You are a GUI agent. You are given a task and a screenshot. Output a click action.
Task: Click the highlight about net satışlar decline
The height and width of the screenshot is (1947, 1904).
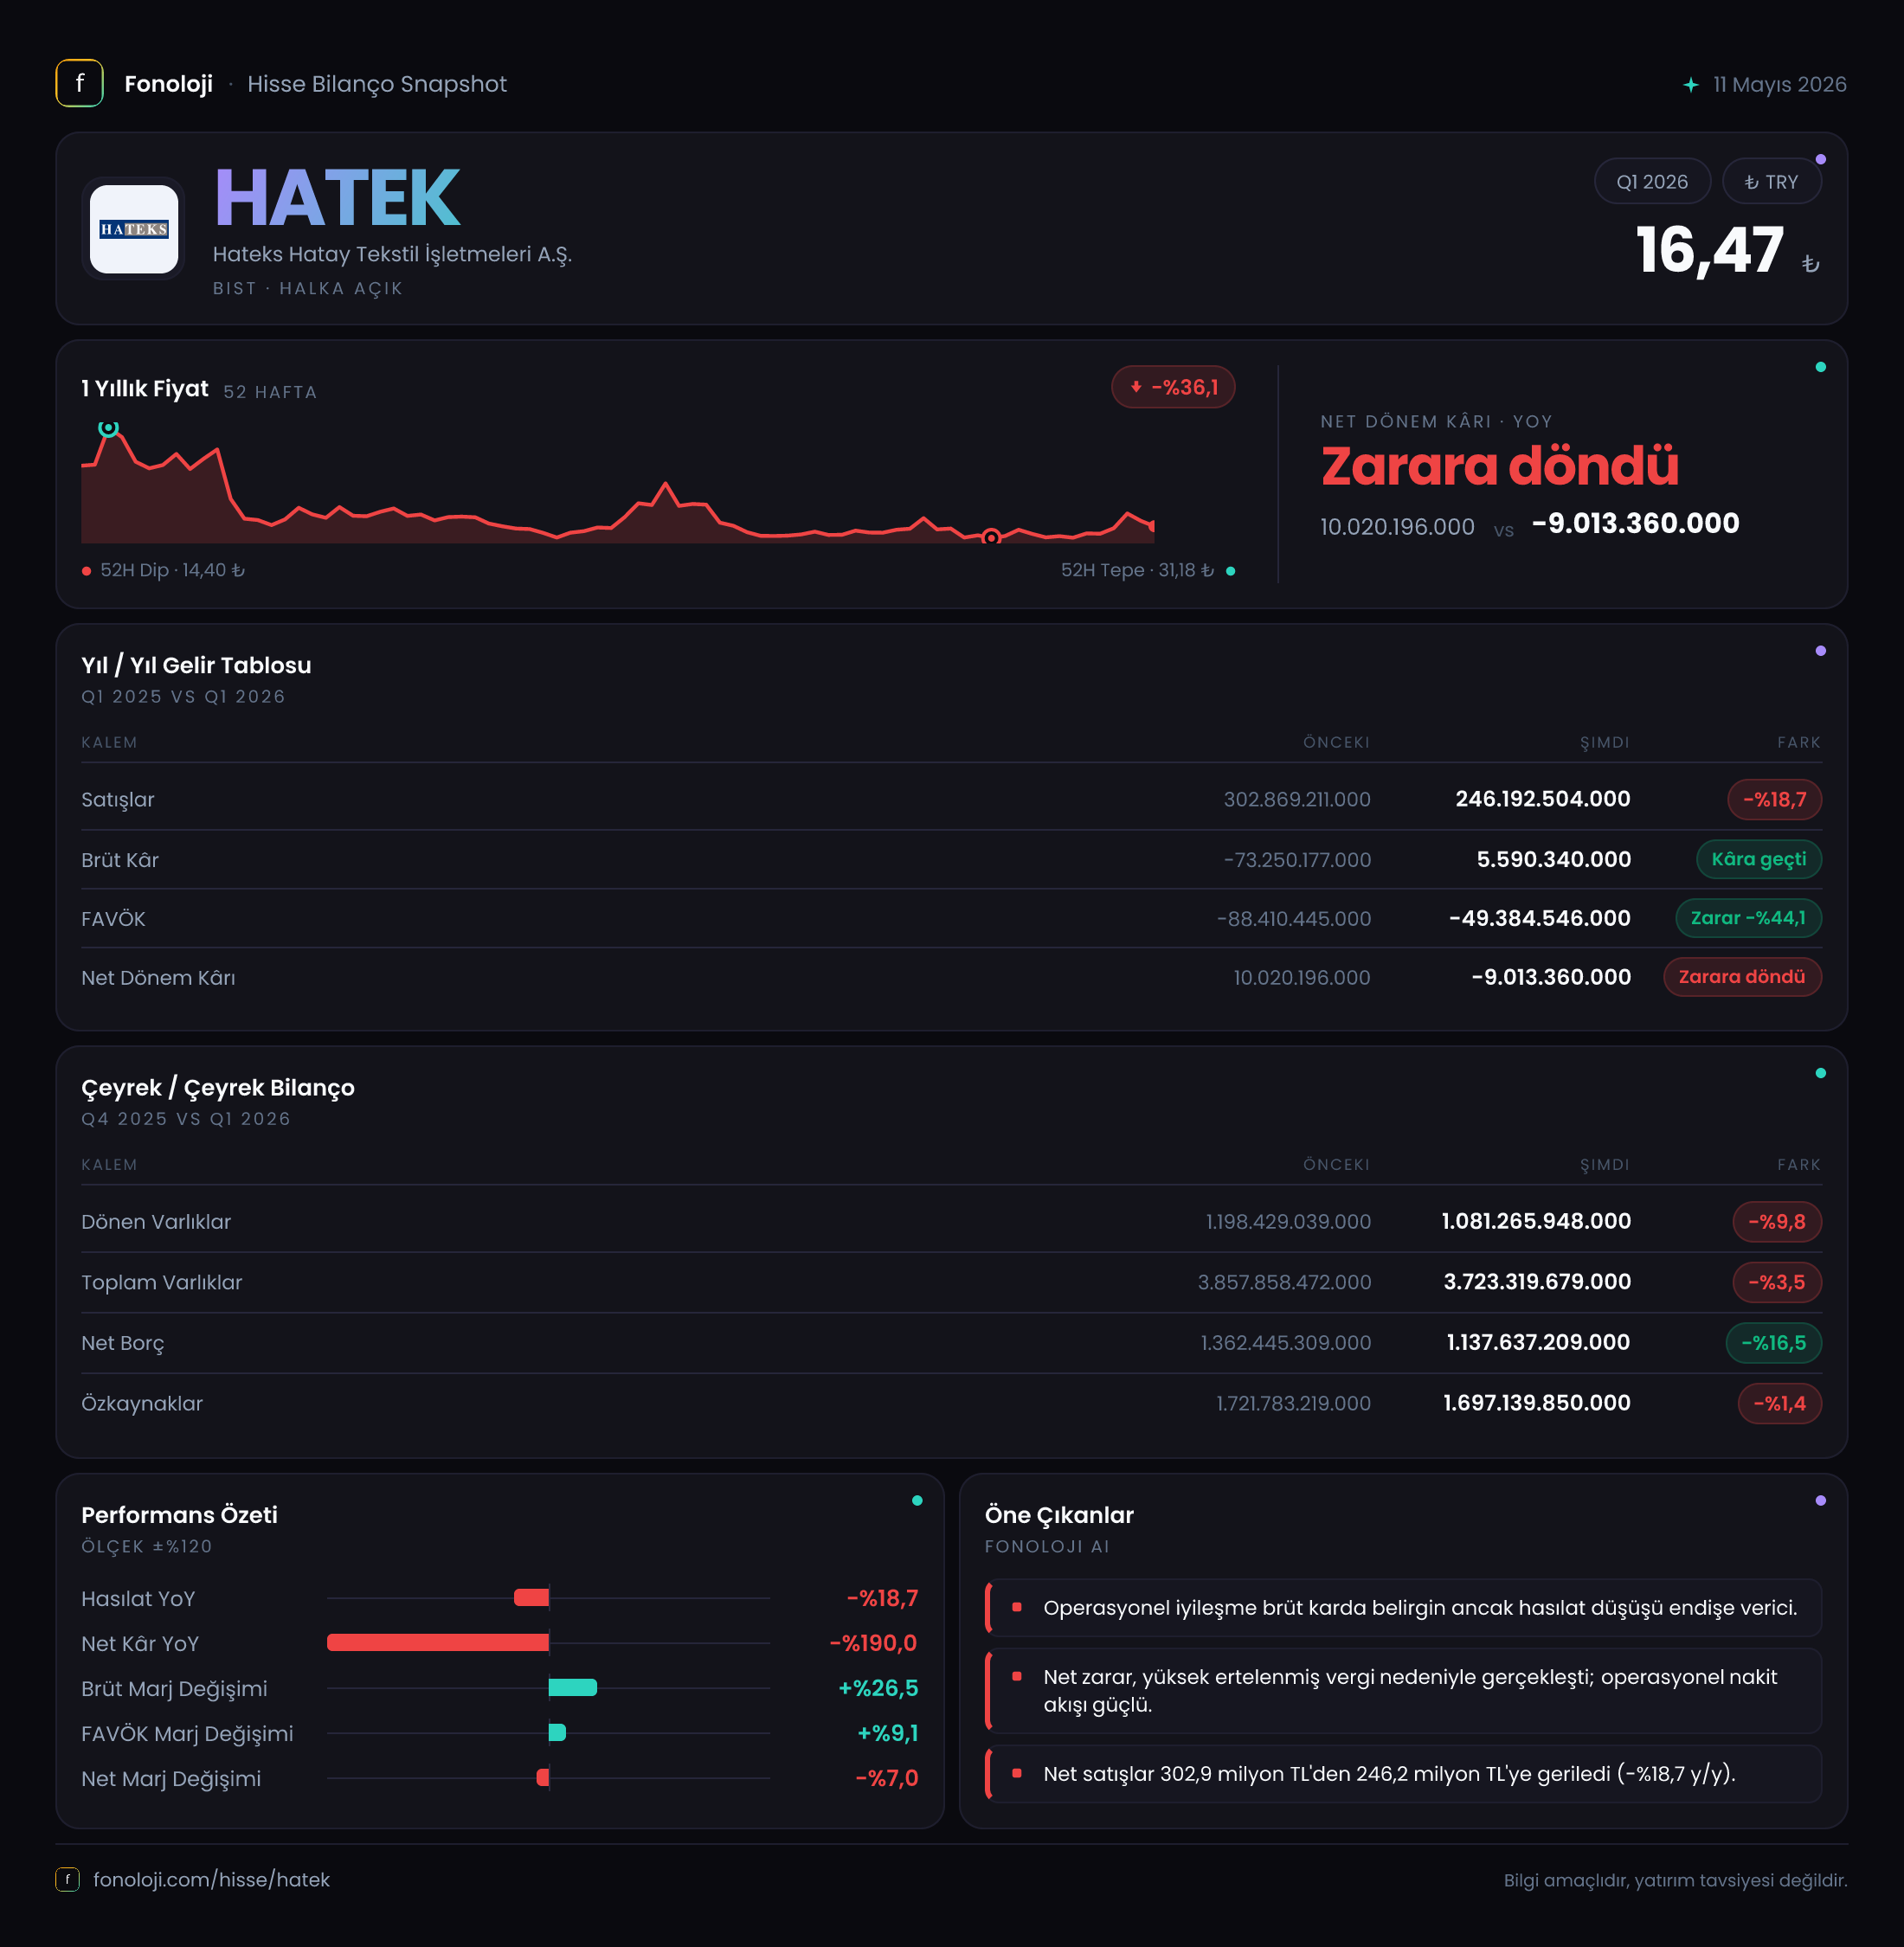(1403, 1774)
